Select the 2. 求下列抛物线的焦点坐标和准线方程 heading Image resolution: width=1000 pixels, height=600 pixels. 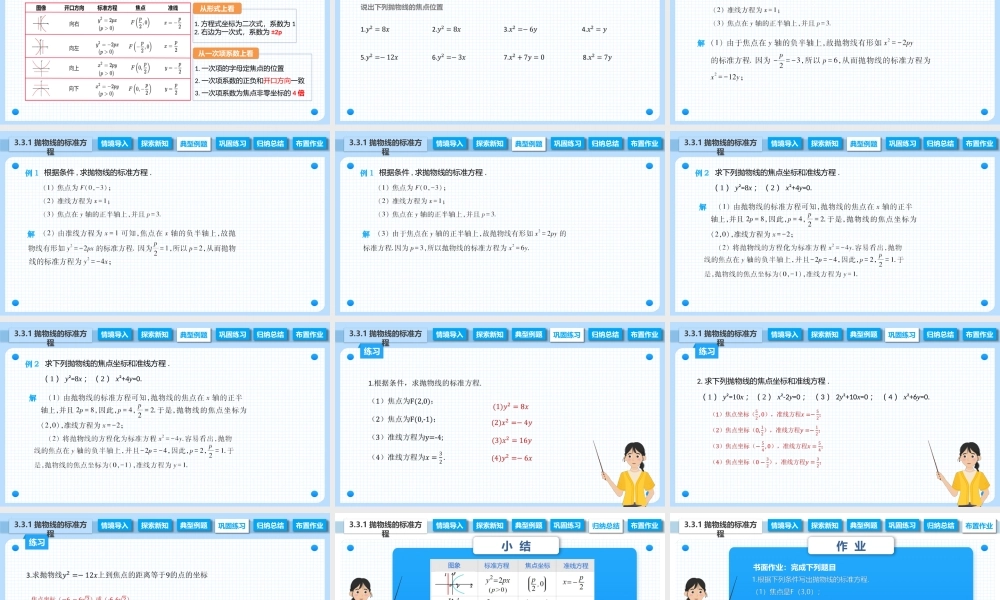coord(762,381)
